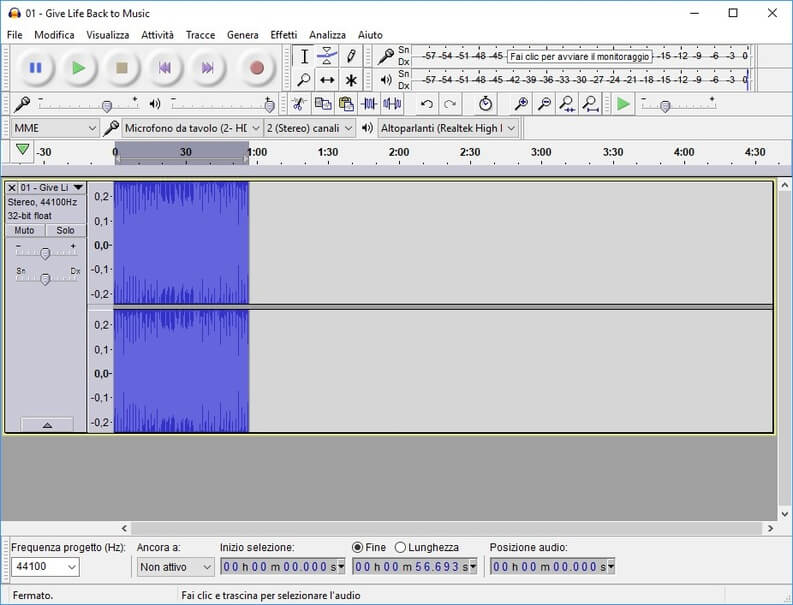The width and height of the screenshot is (793, 605).
Task: Click 'Fai clic per avviare il monitoraggio'
Action: click(579, 57)
